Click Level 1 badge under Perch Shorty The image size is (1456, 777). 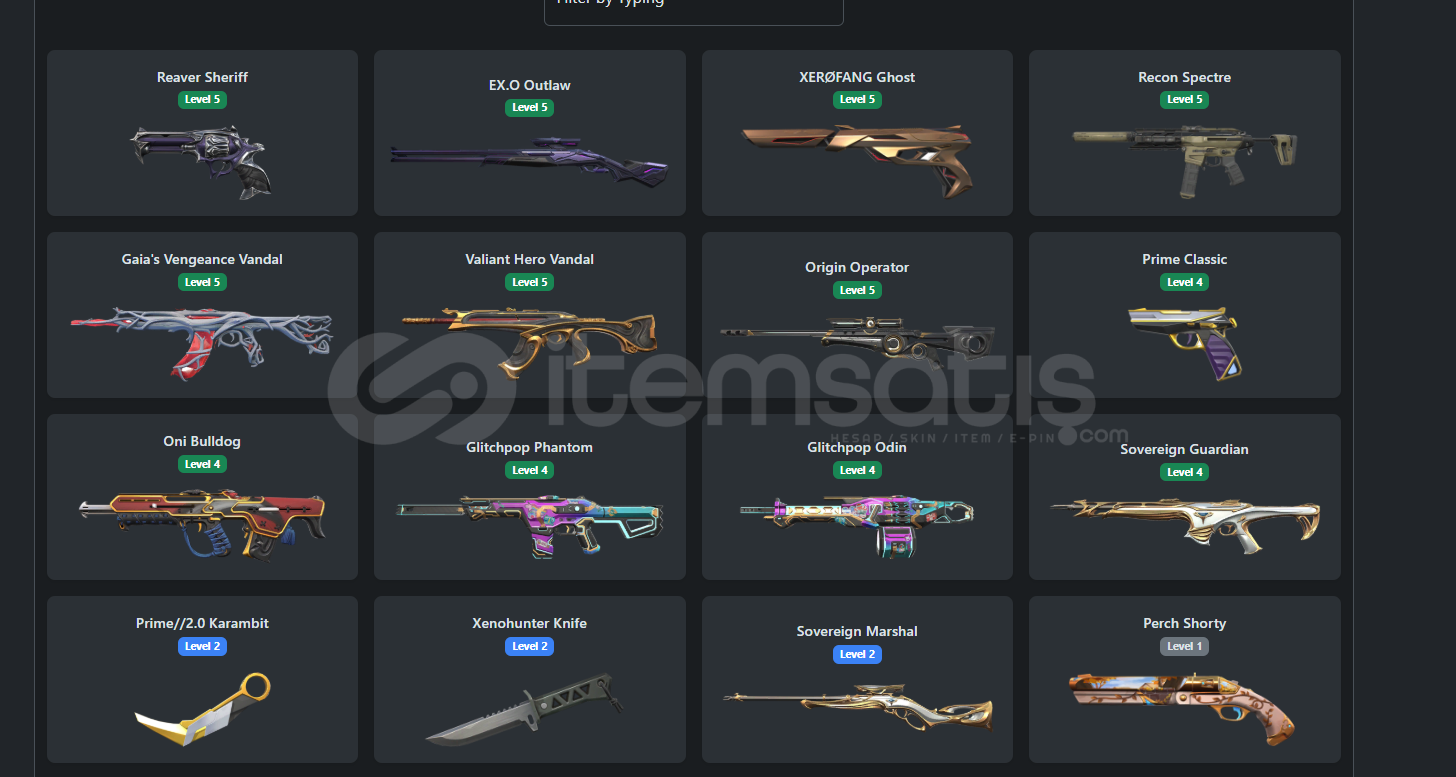click(x=1184, y=646)
